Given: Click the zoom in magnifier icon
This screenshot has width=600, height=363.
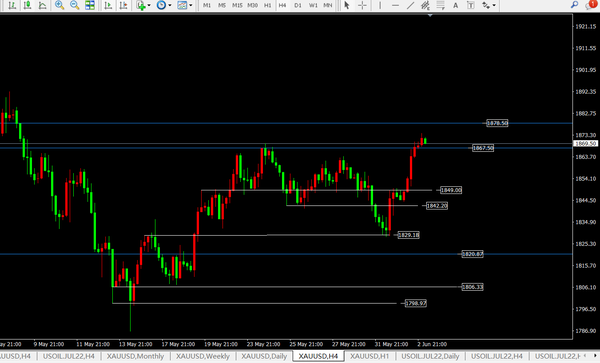Looking at the screenshot, I should 59,5.
